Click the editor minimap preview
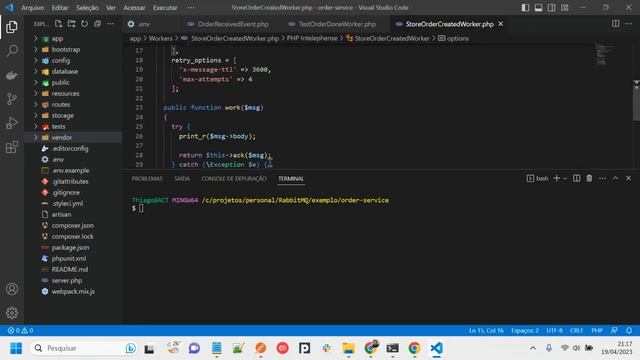640x360 pixels. coord(604,54)
